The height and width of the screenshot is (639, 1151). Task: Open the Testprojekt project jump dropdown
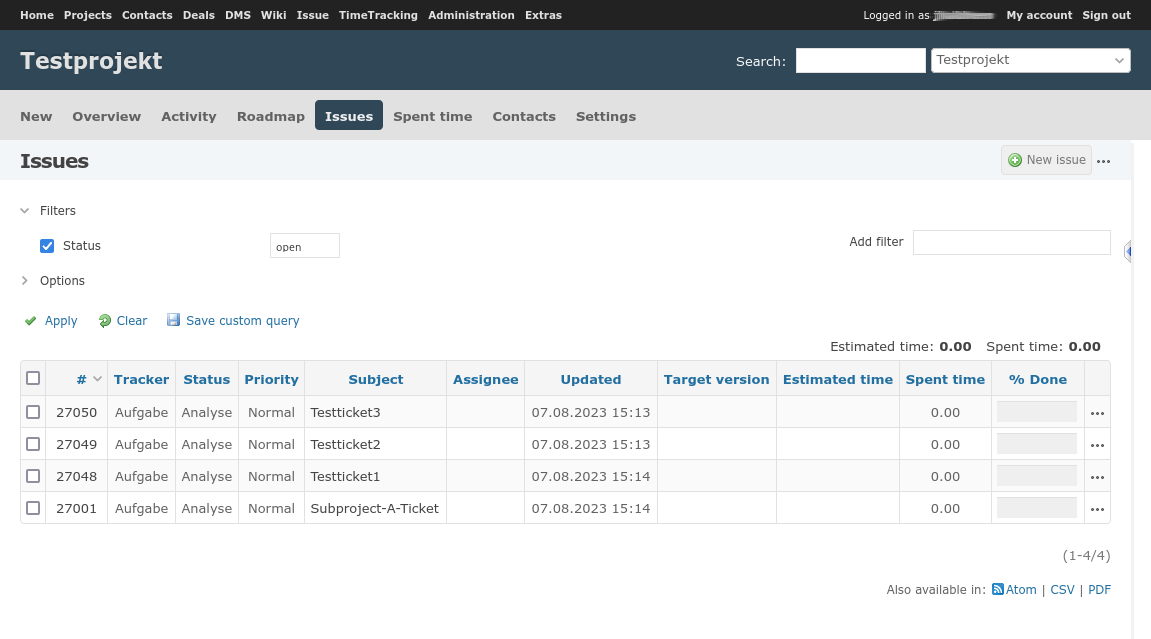(x=1030, y=61)
